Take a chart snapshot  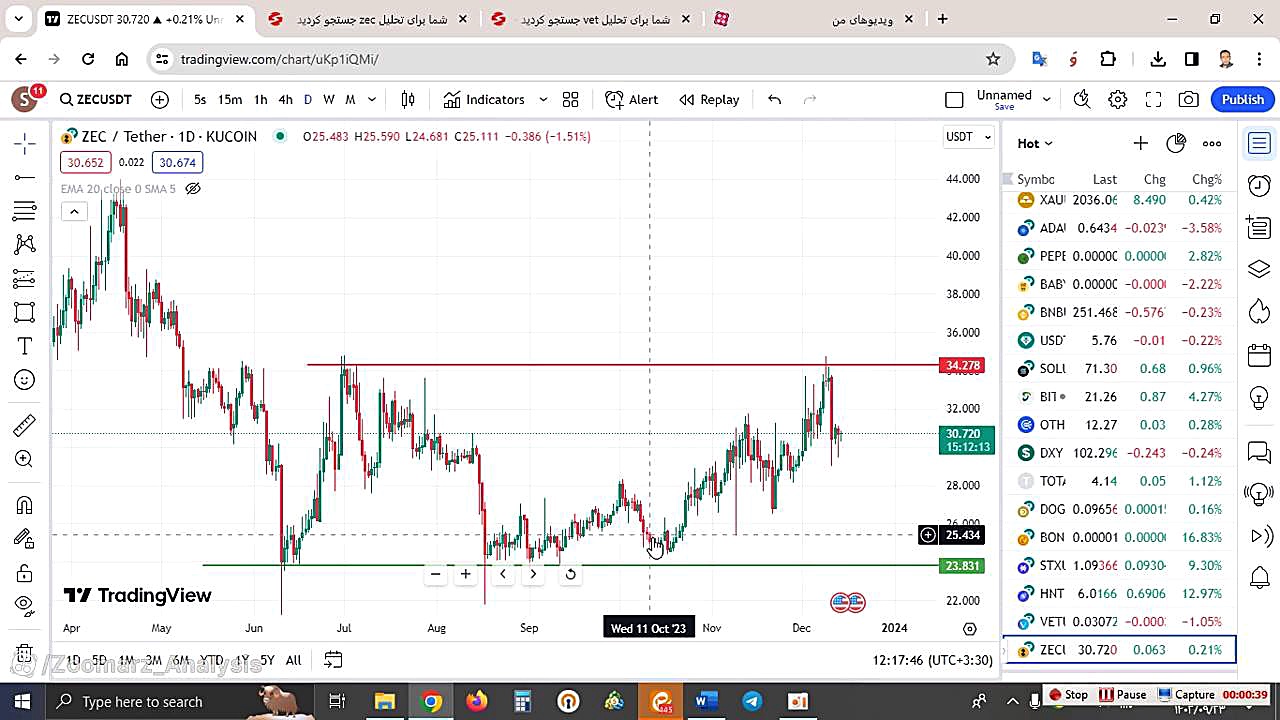(1189, 99)
